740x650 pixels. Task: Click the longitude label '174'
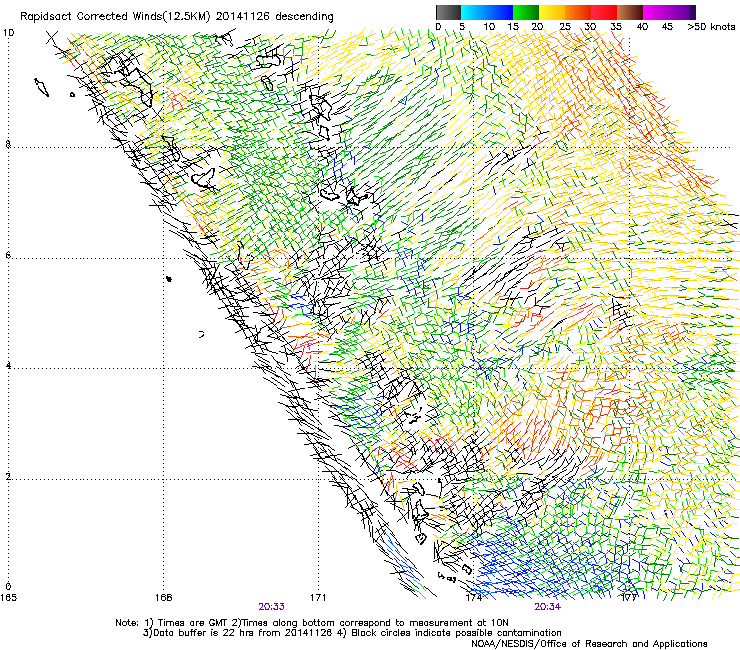[x=473, y=598]
